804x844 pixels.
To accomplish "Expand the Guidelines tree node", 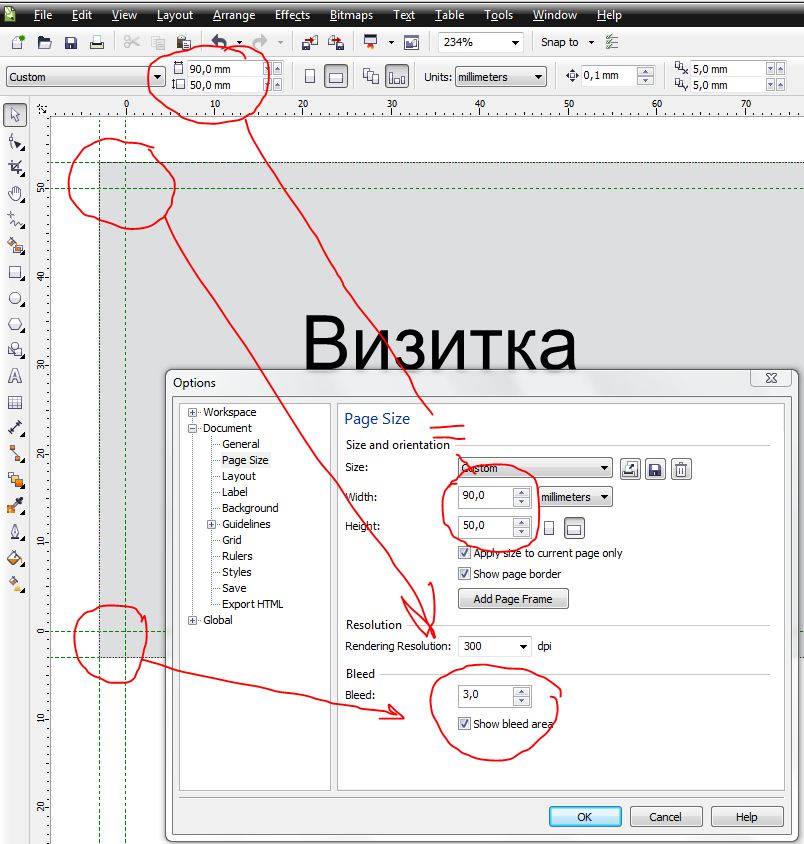I will click(x=211, y=524).
